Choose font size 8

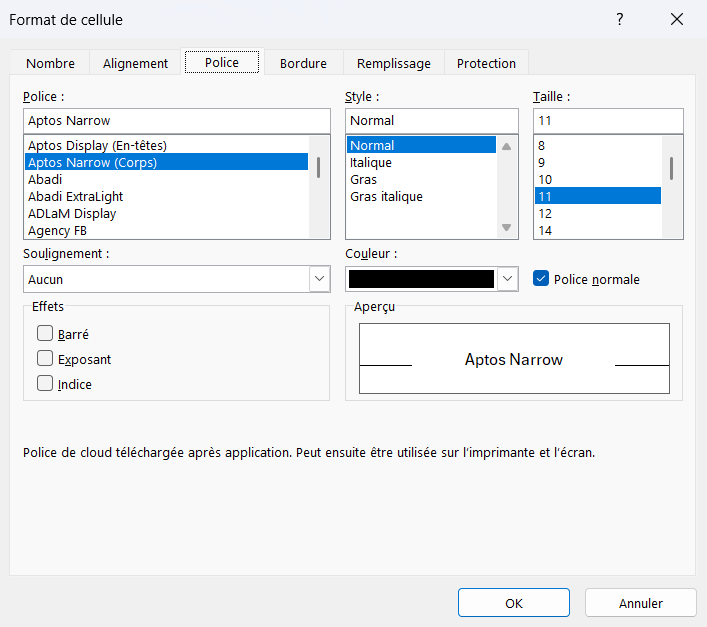[x=598, y=145]
